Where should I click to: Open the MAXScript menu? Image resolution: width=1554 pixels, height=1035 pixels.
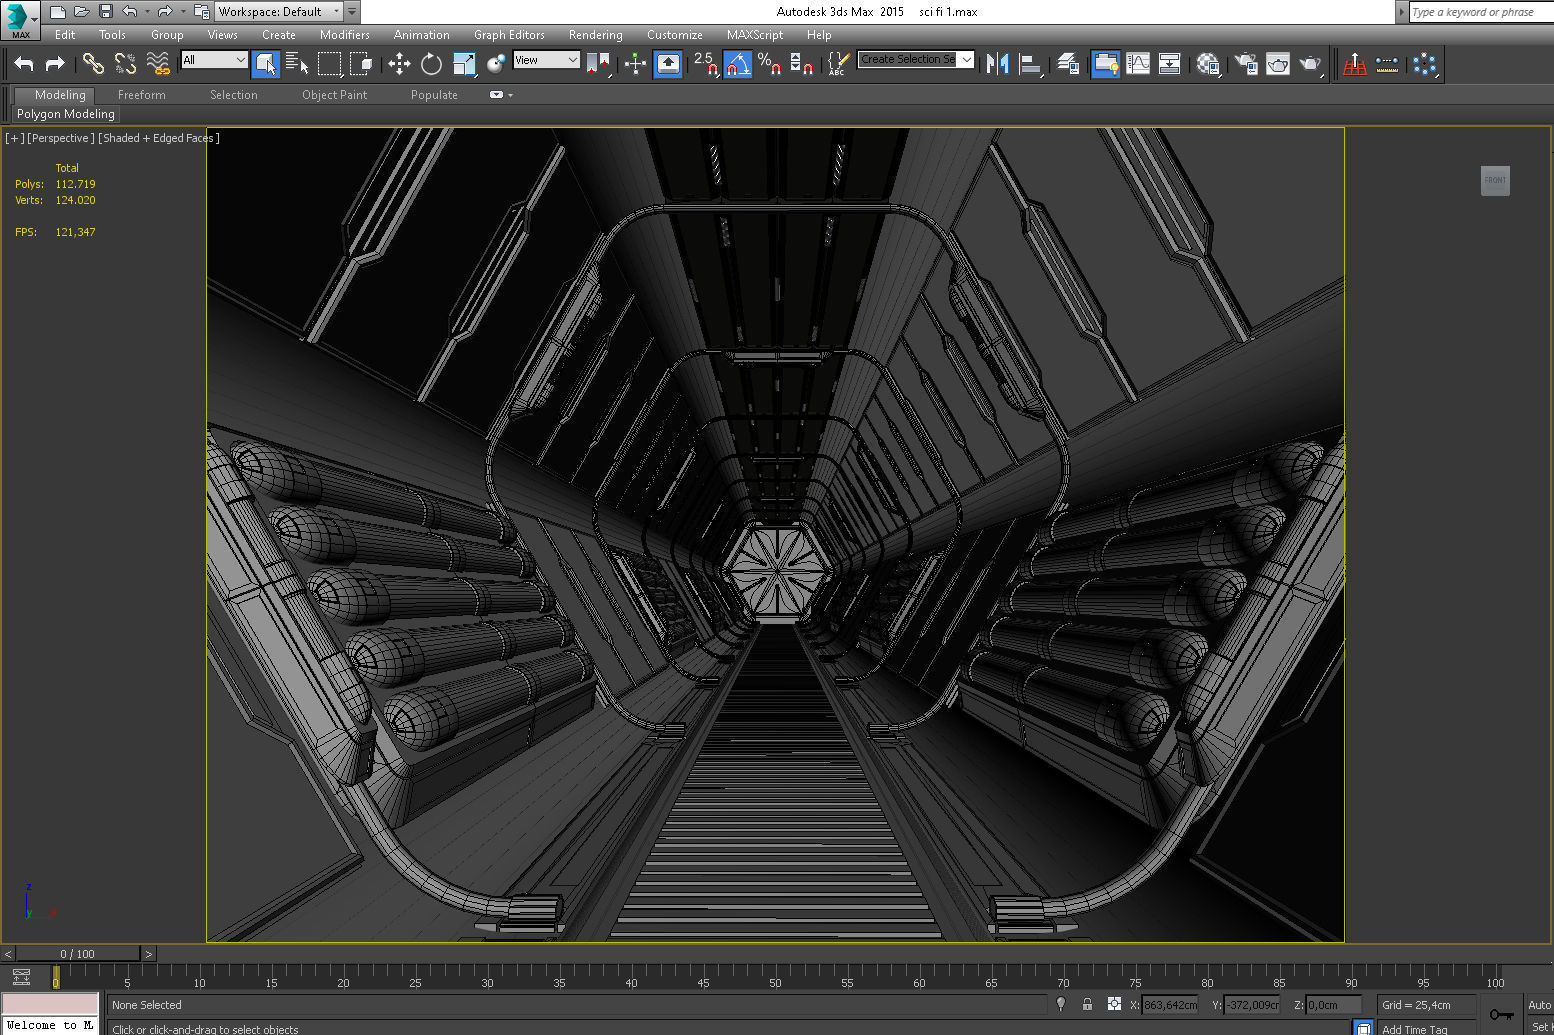pyautogui.click(x=755, y=34)
